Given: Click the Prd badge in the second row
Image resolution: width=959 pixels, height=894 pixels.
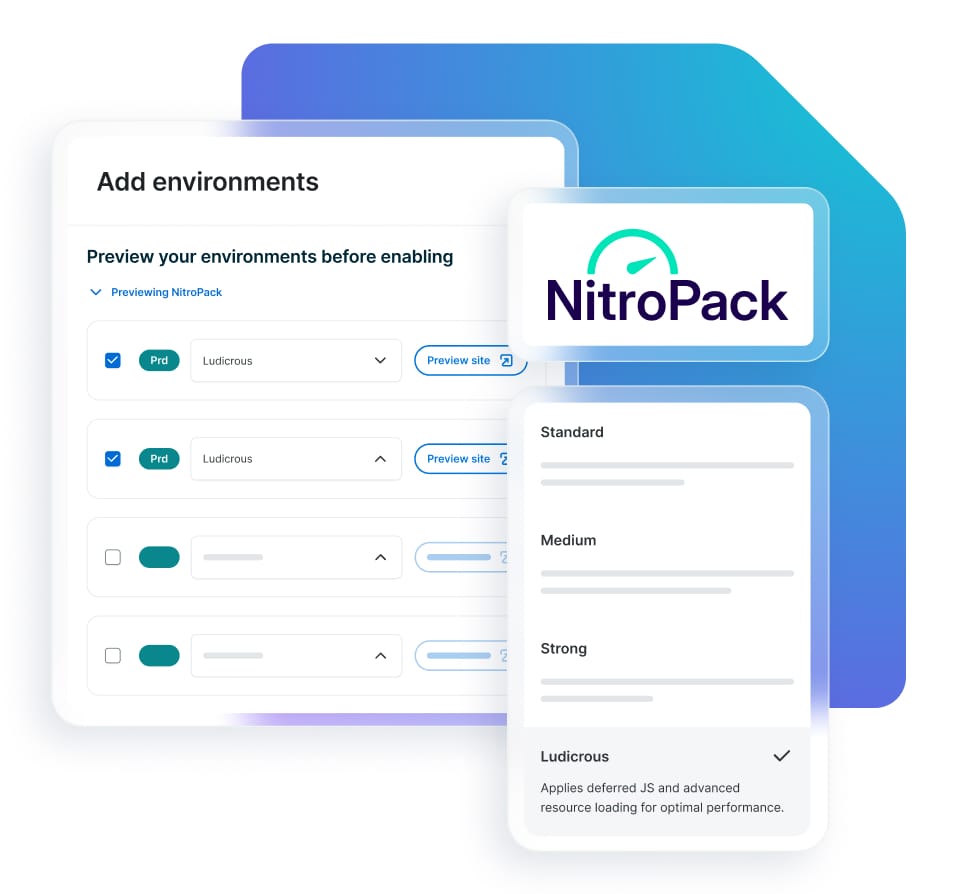Looking at the screenshot, I should pyautogui.click(x=158, y=458).
